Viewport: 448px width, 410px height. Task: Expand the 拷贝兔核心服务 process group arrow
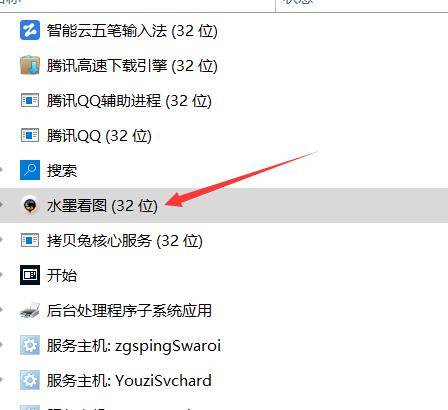[x=2, y=239]
